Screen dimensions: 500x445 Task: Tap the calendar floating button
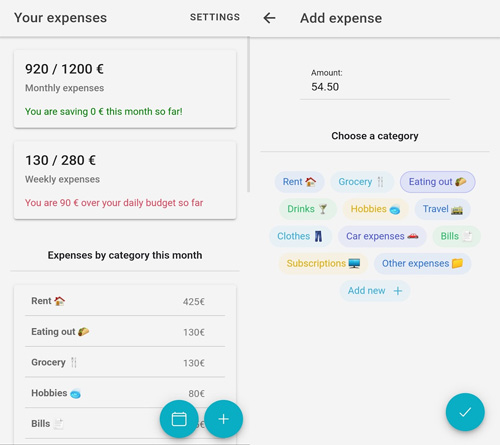pyautogui.click(x=179, y=419)
